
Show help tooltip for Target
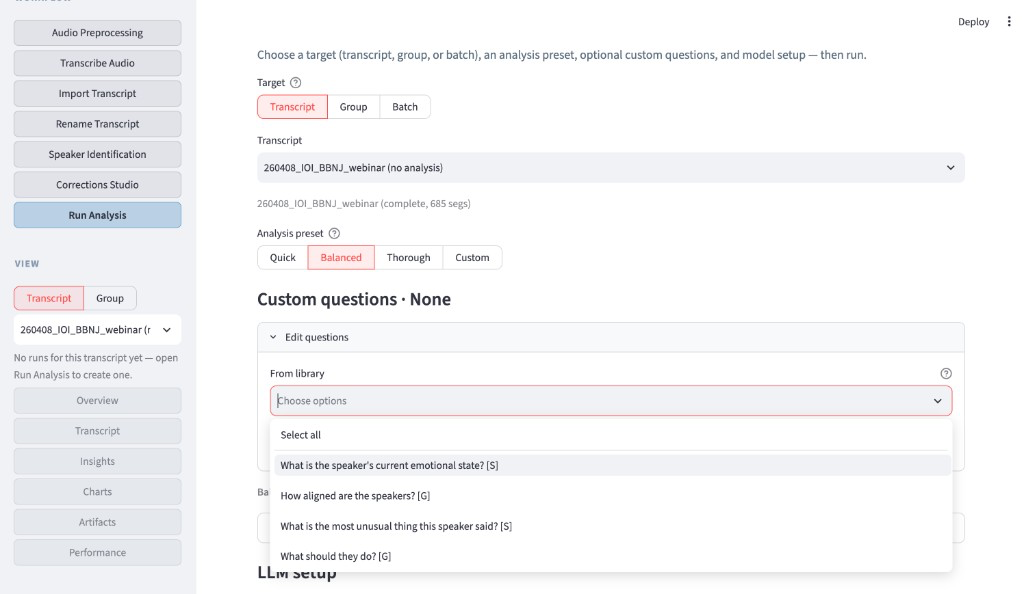(295, 82)
